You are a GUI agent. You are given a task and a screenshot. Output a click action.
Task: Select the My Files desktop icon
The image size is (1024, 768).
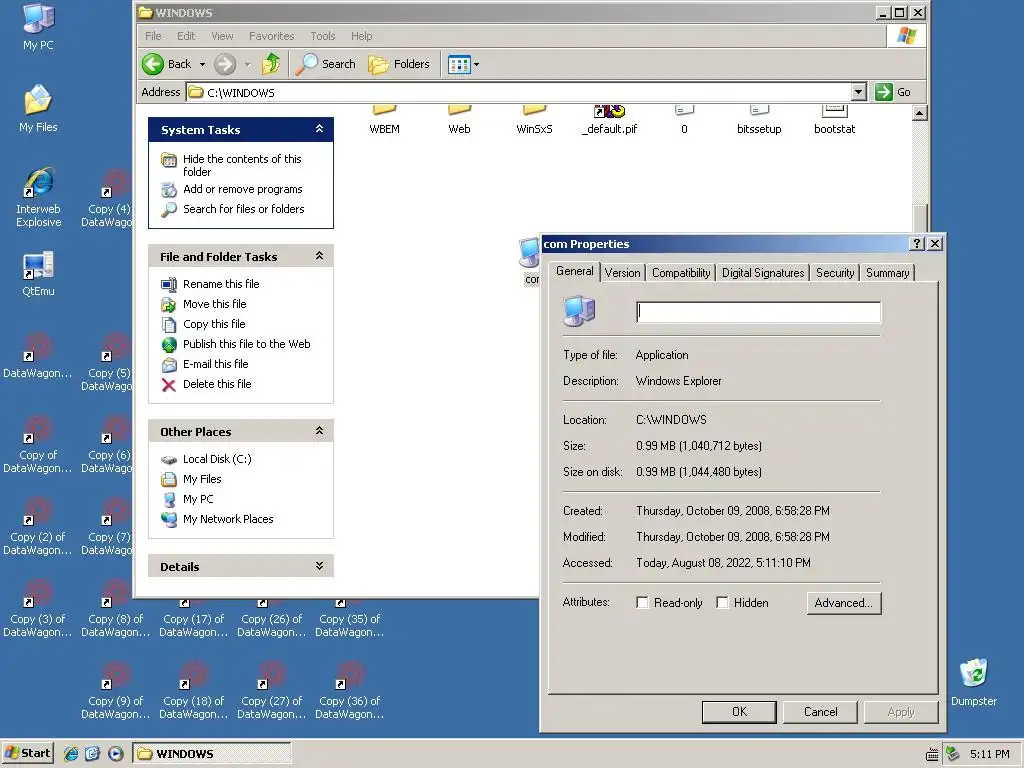(x=38, y=108)
